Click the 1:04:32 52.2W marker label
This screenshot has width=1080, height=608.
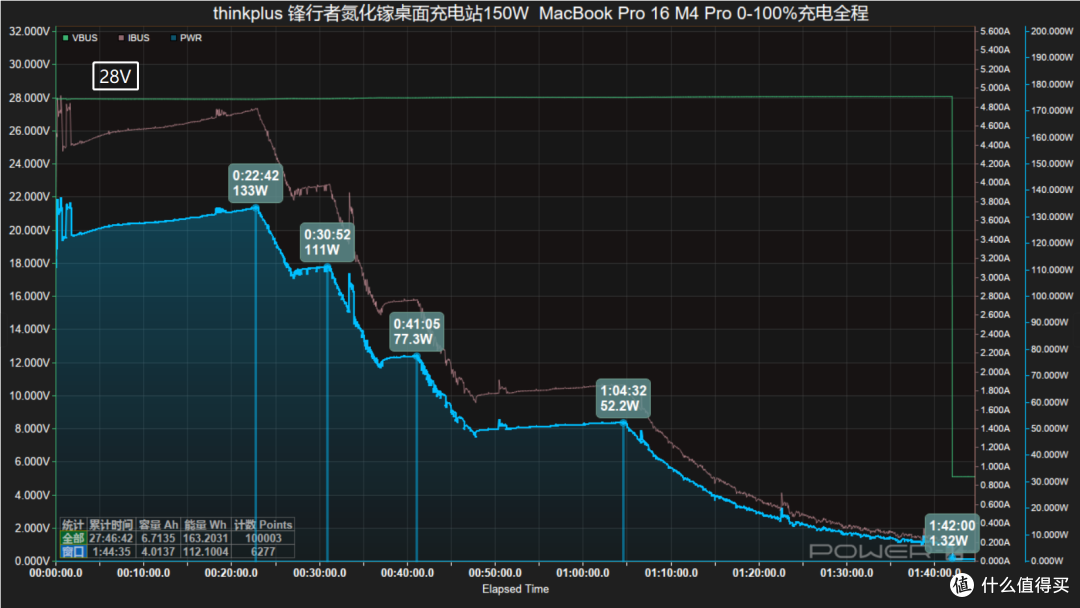[x=623, y=398]
